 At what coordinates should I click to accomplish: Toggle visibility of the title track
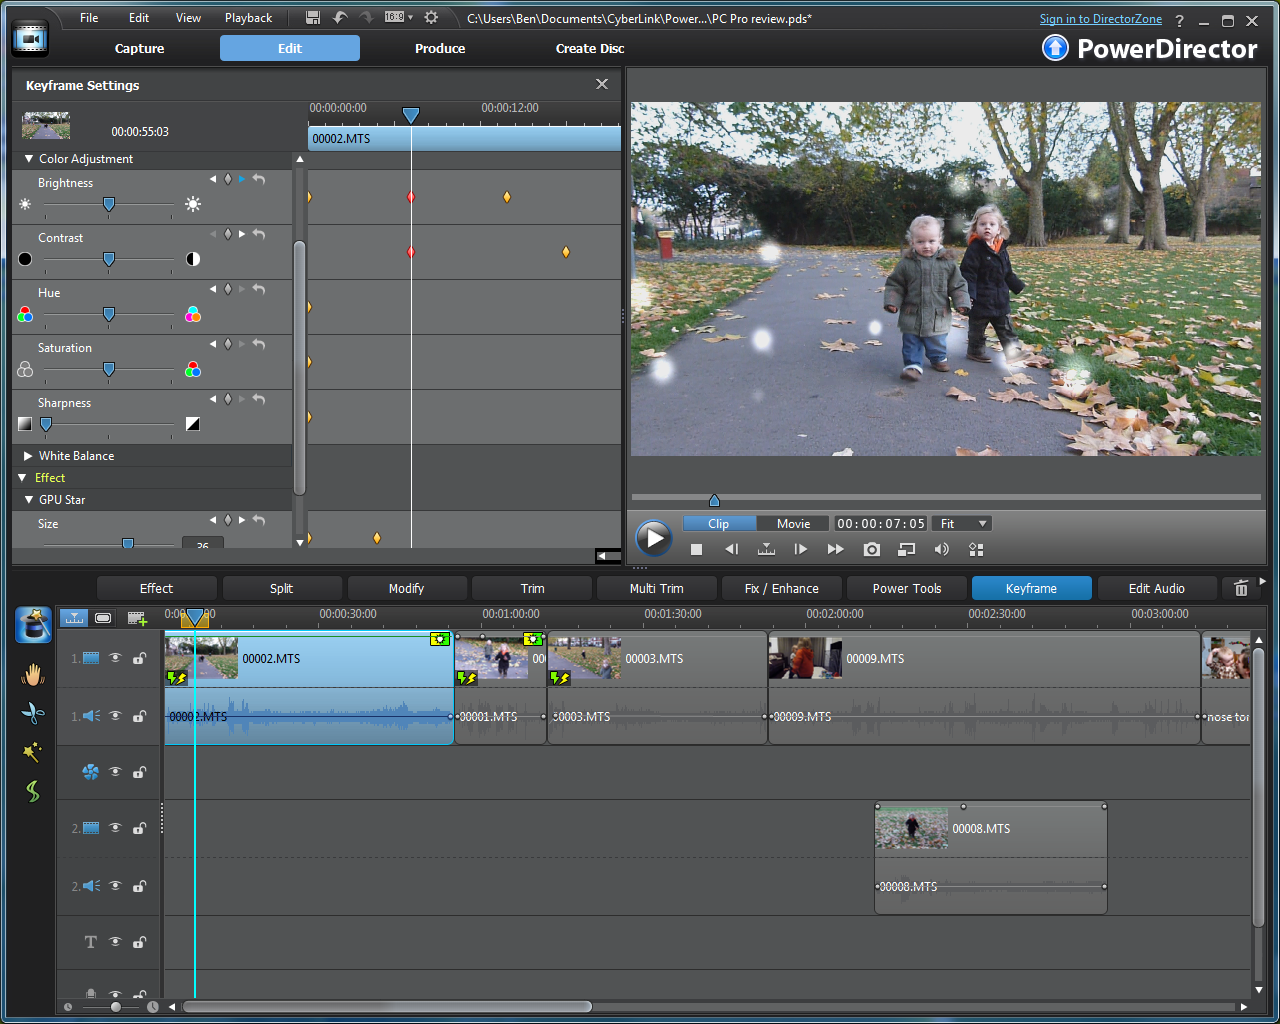coord(115,942)
